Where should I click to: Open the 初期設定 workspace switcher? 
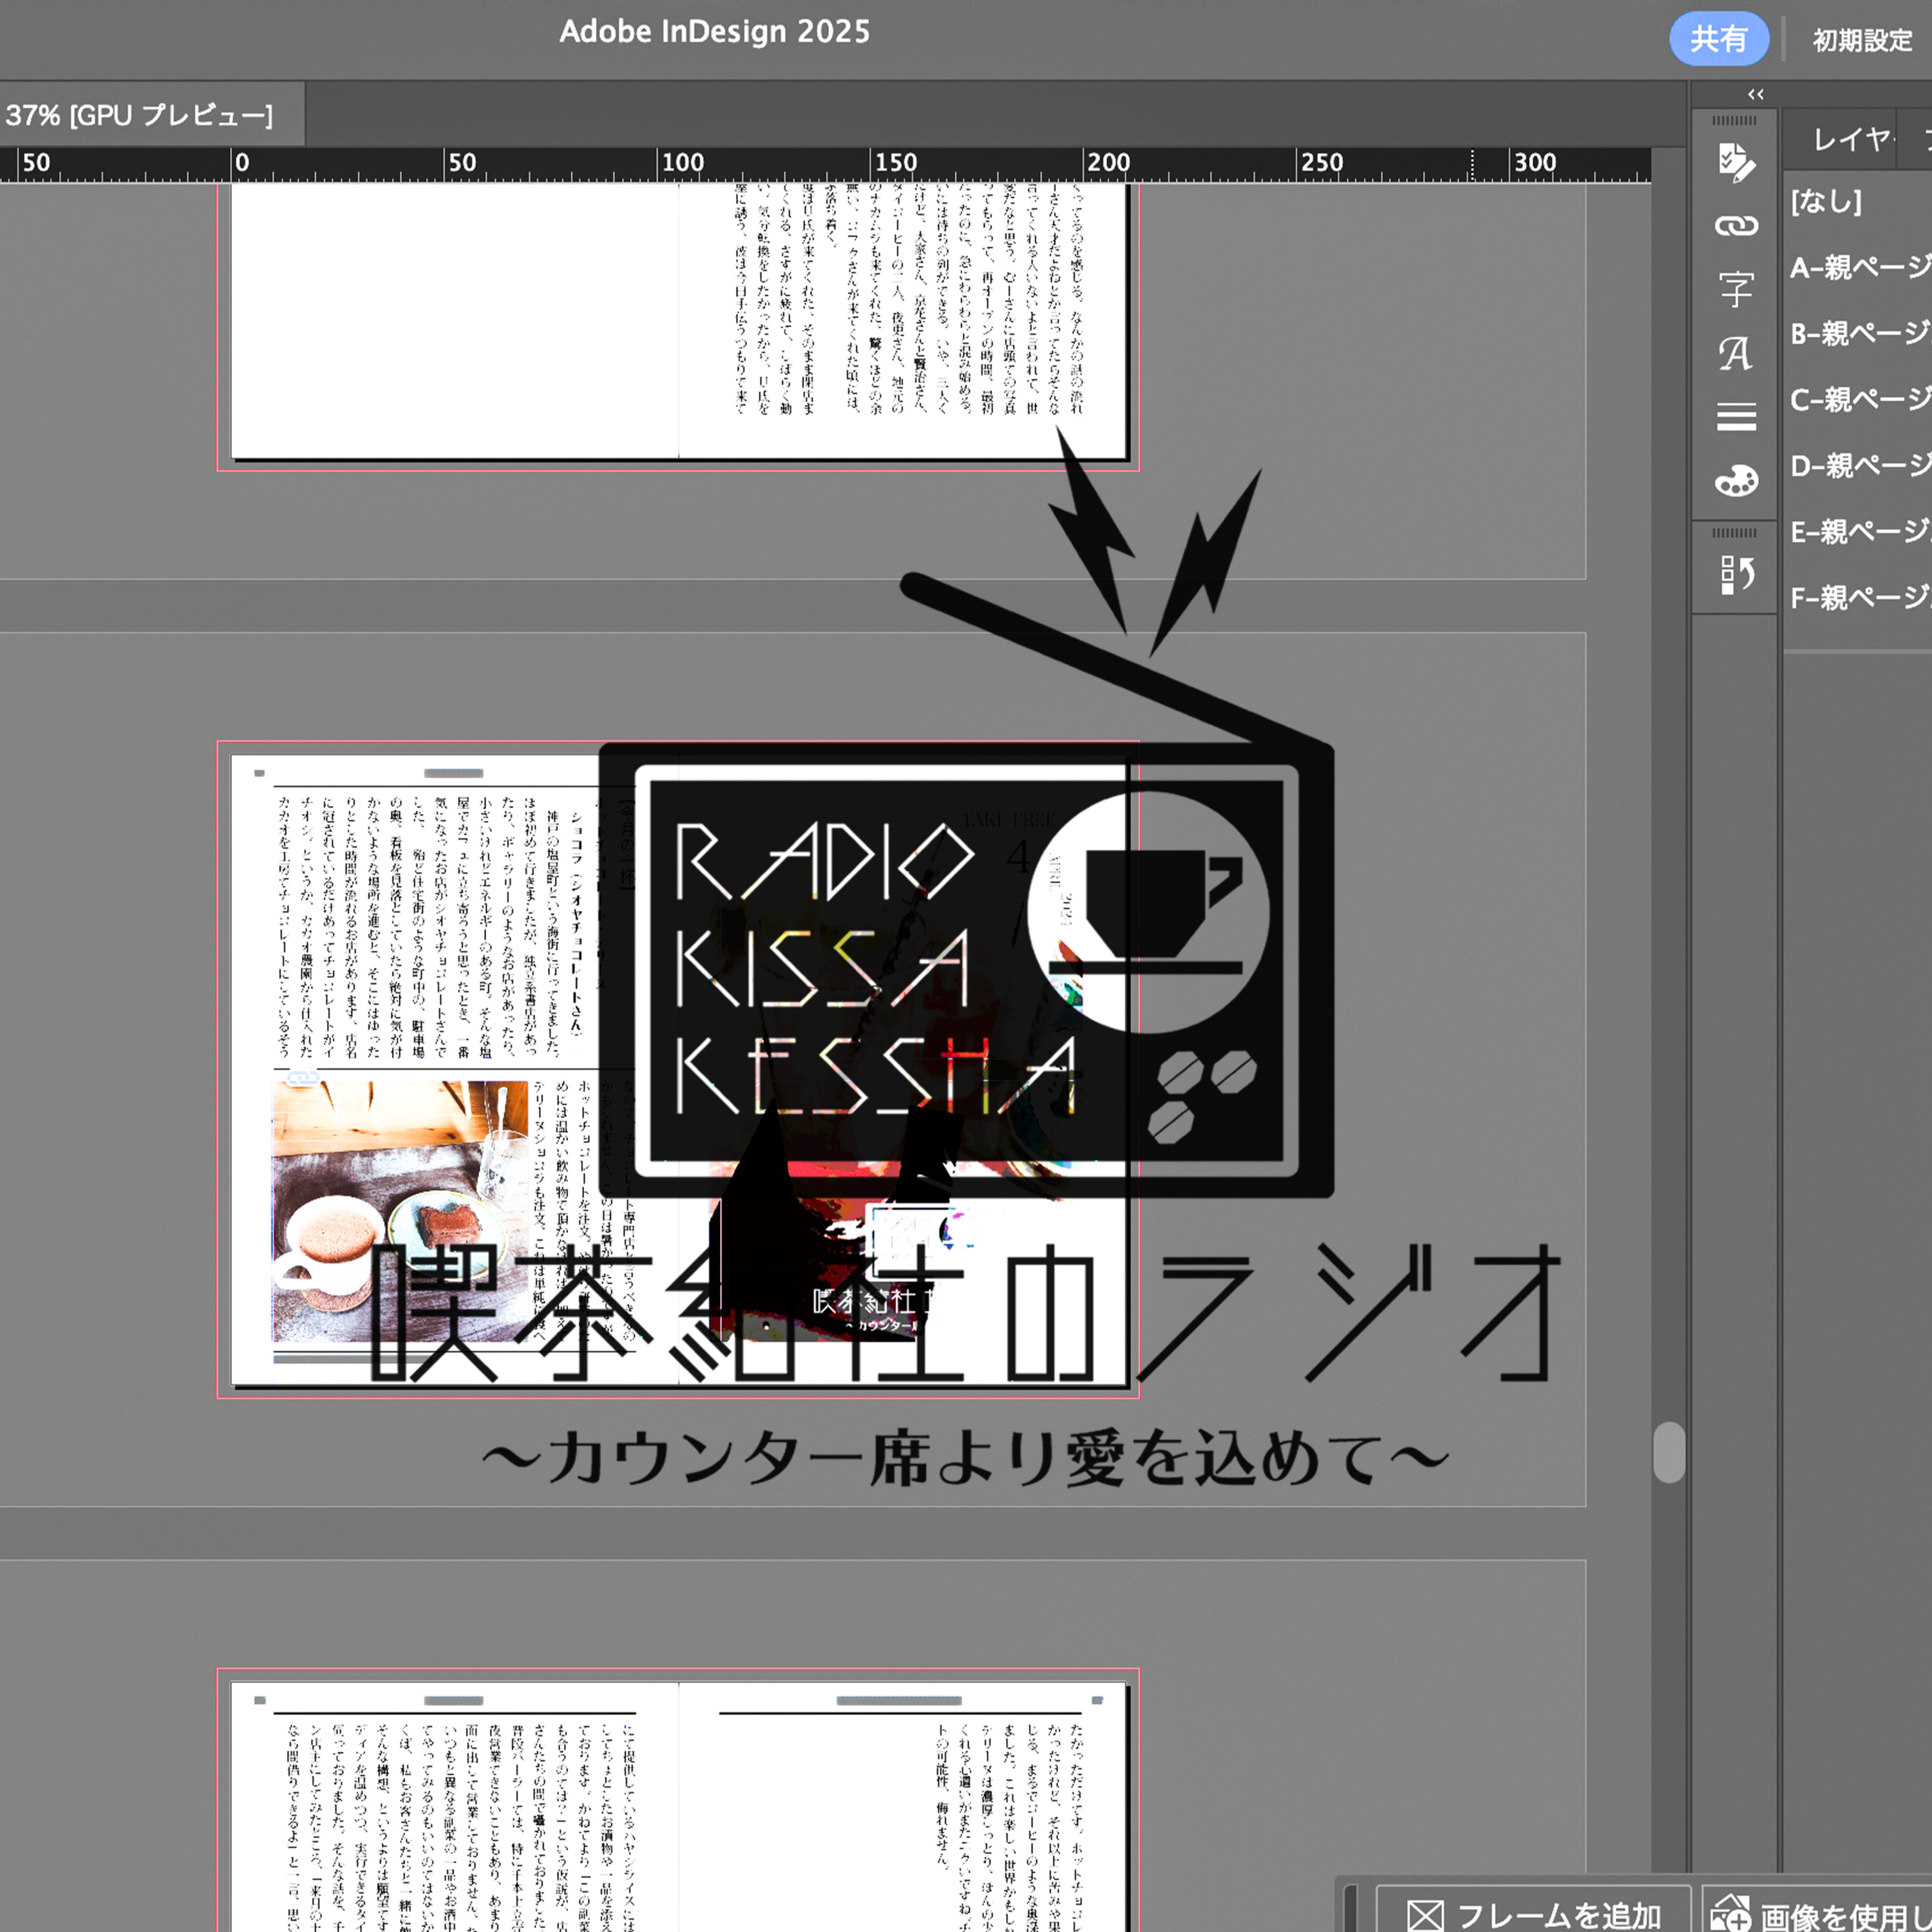tap(1862, 40)
